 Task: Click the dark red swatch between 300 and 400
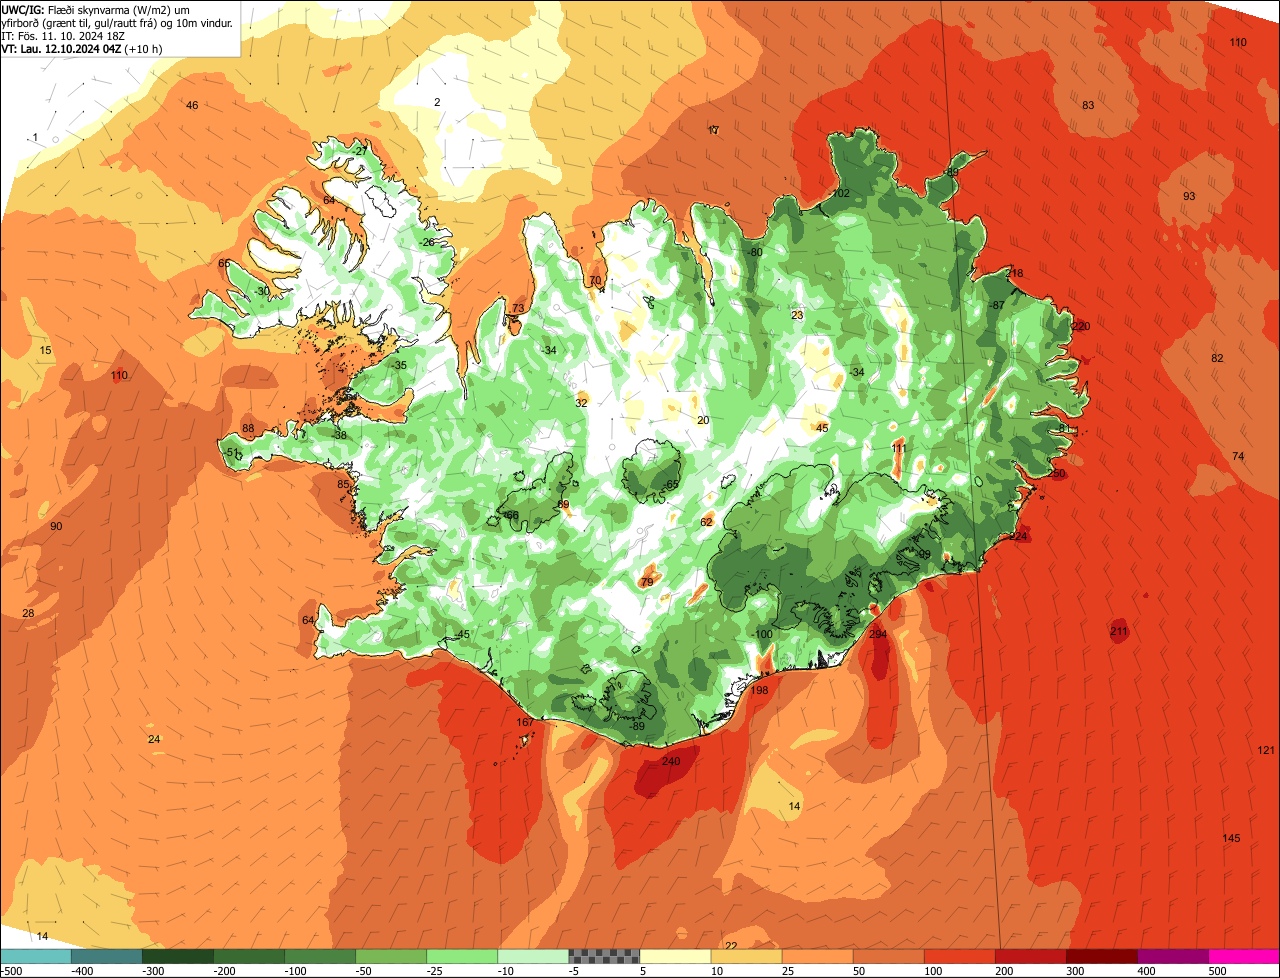(x=1101, y=956)
